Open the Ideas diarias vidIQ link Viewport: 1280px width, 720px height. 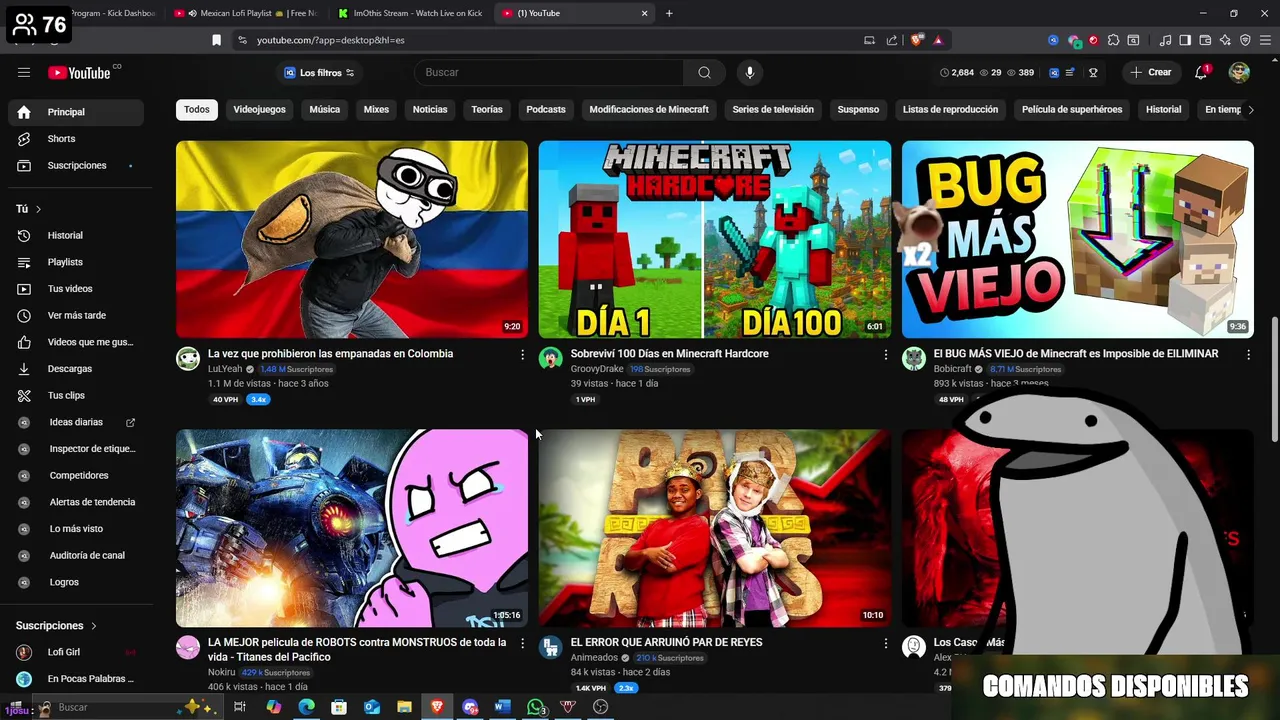coord(76,422)
